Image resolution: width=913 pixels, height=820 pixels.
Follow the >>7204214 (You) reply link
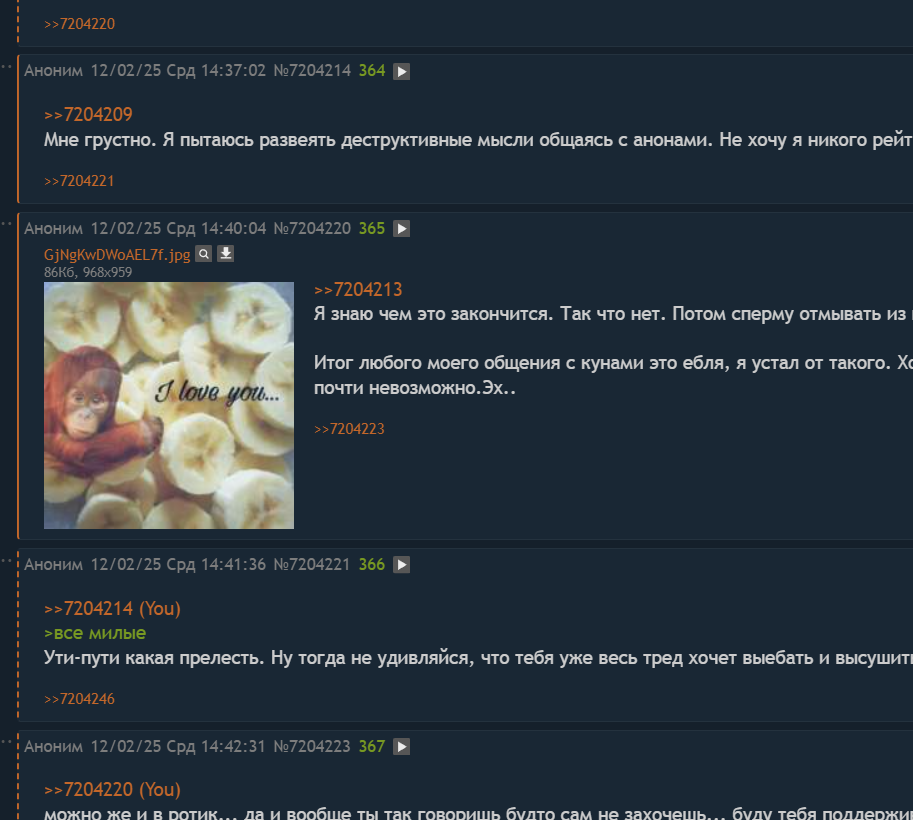(112, 608)
